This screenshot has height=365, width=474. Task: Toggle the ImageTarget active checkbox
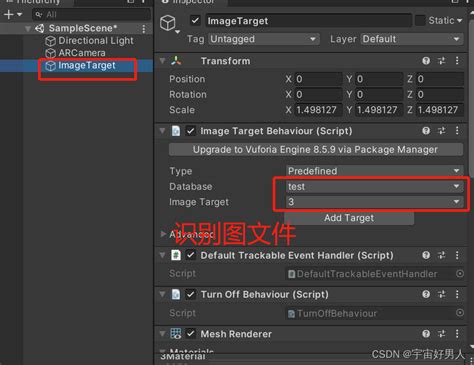[x=195, y=21]
